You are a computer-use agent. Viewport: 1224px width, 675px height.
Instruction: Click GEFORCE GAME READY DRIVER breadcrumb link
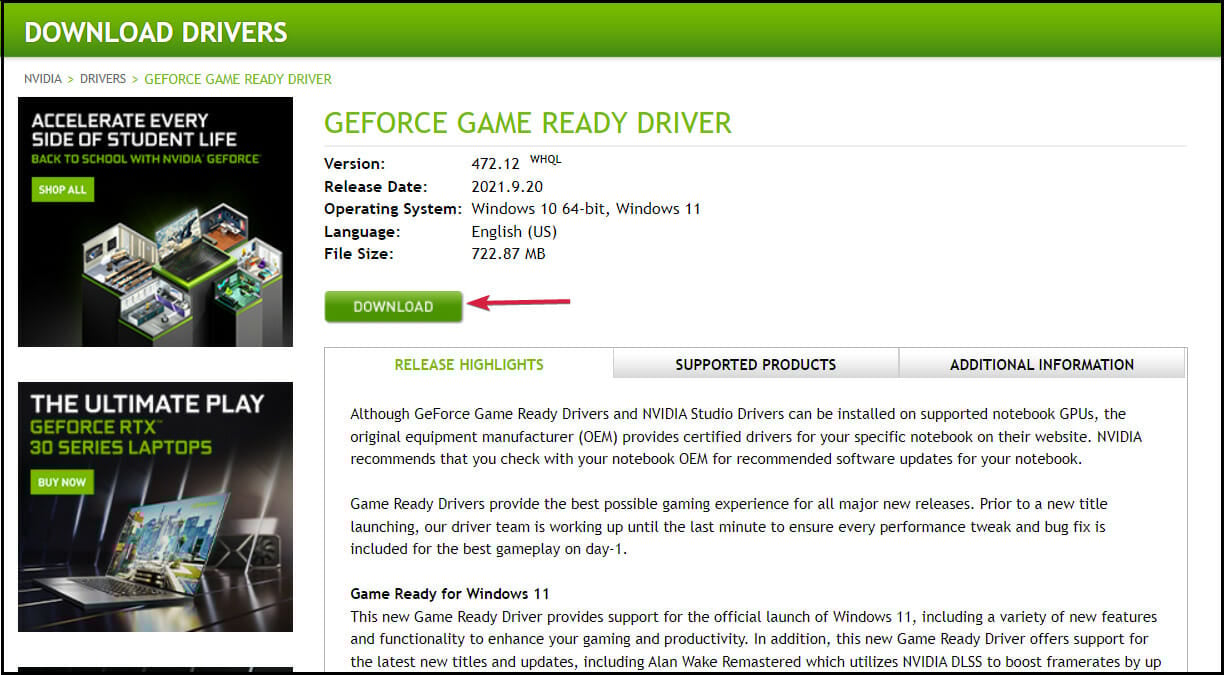(x=237, y=78)
